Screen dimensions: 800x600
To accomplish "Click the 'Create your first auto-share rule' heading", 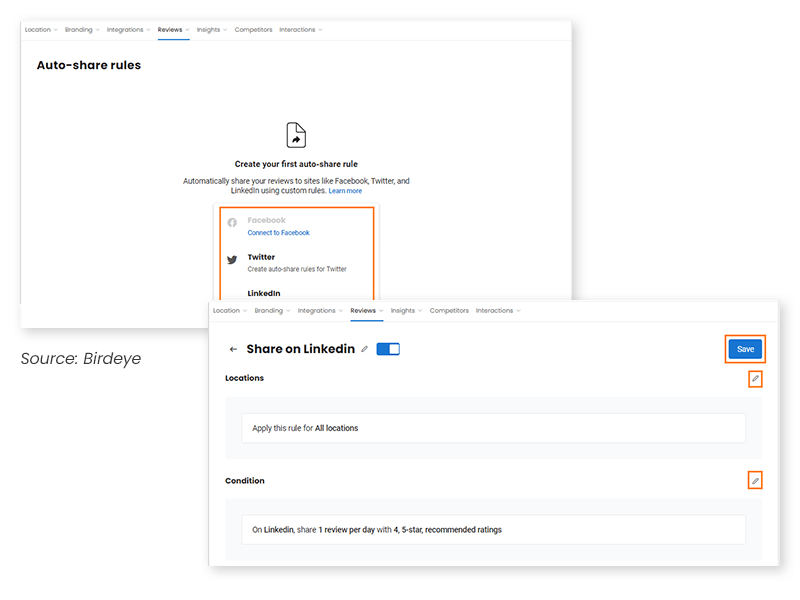I will point(296,164).
